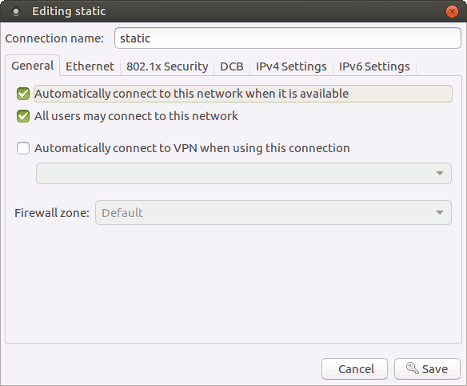The height and width of the screenshot is (386, 467).
Task: Go to the IPv6 Settings tab
Action: (374, 66)
